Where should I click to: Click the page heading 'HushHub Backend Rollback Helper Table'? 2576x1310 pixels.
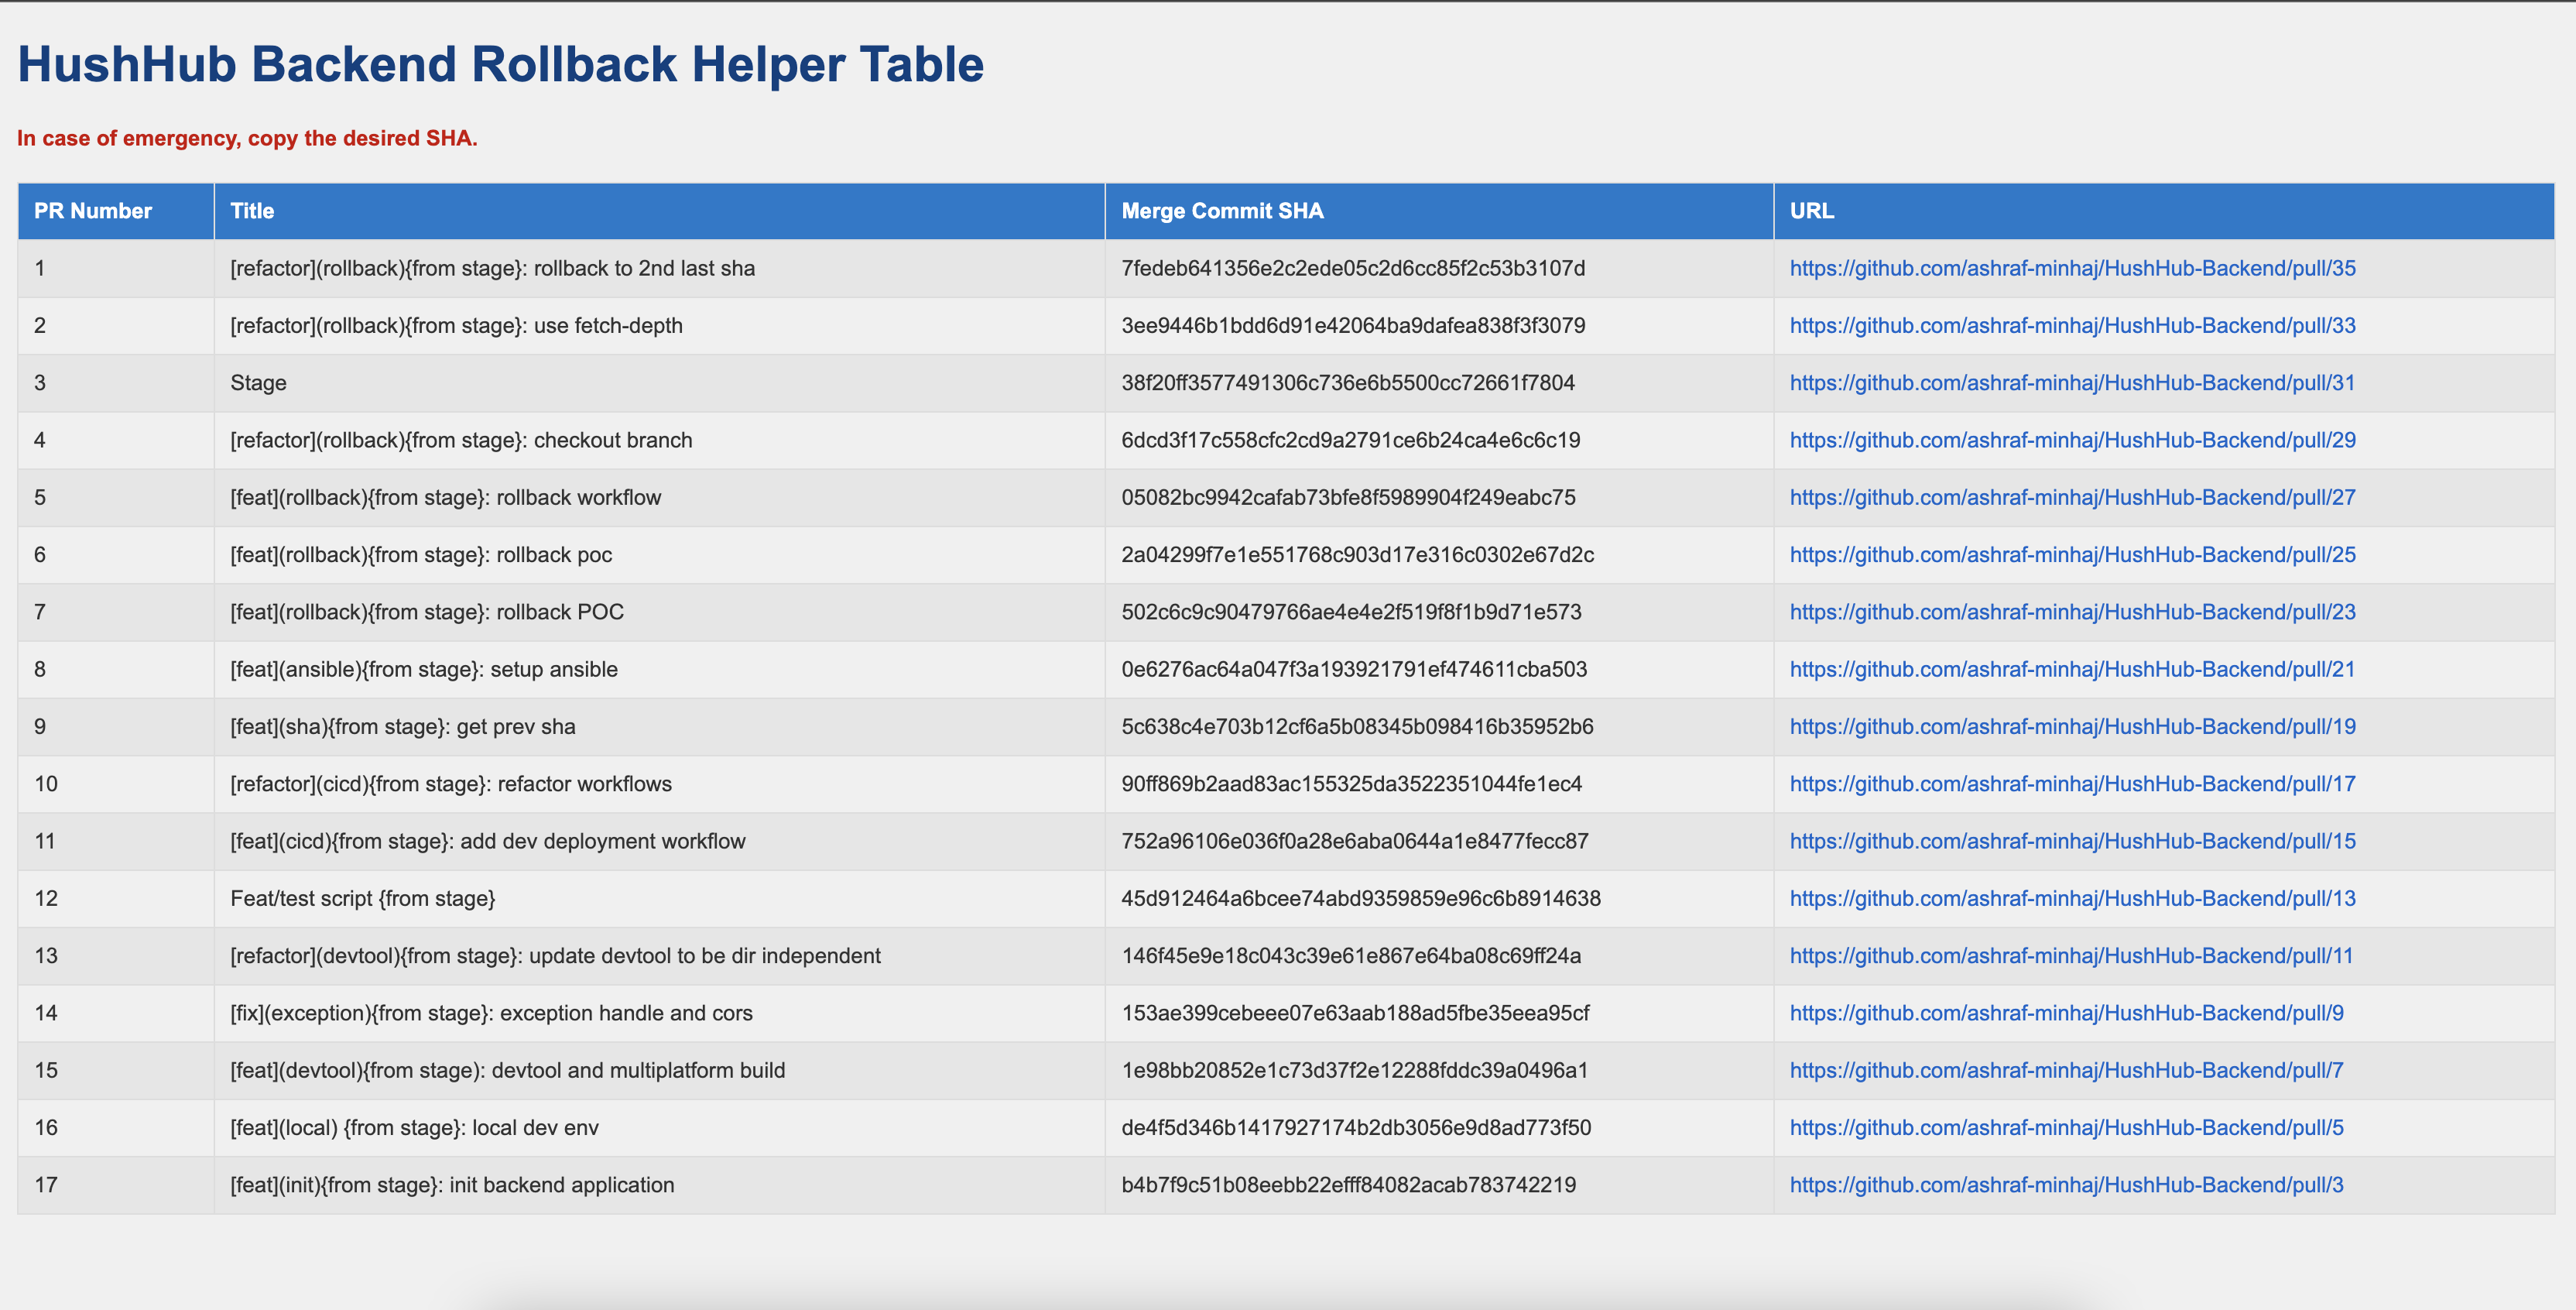(501, 64)
